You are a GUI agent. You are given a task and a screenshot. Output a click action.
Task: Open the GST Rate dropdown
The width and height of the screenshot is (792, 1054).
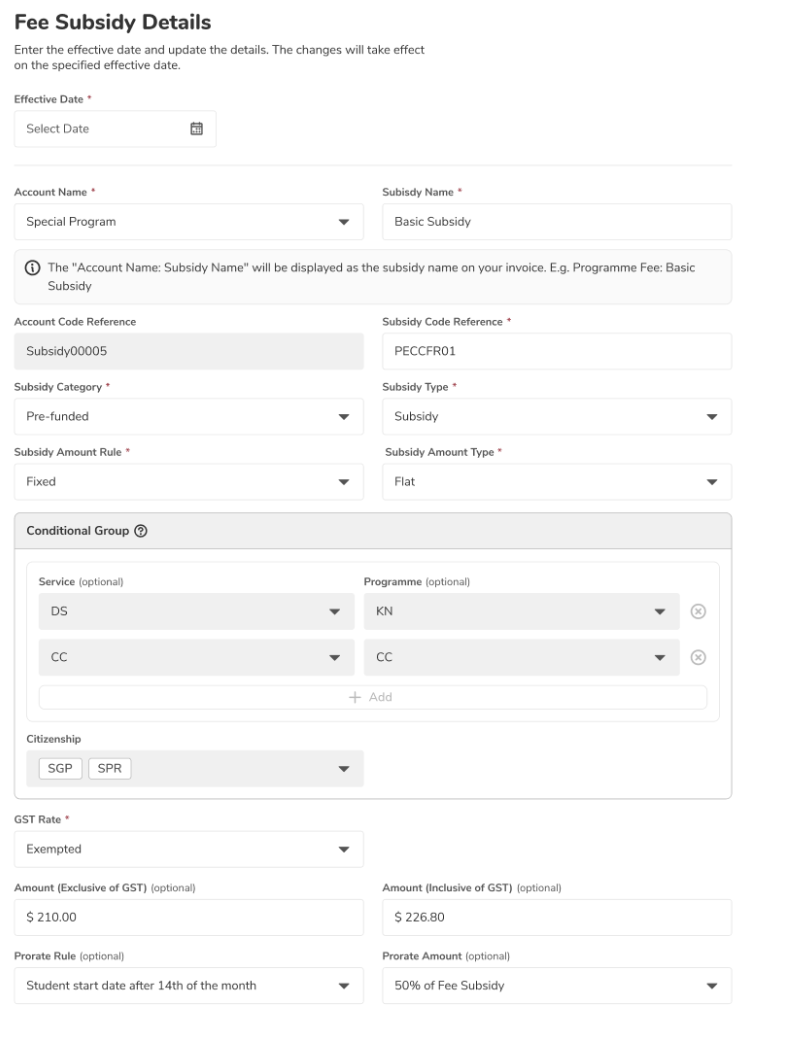(189, 849)
